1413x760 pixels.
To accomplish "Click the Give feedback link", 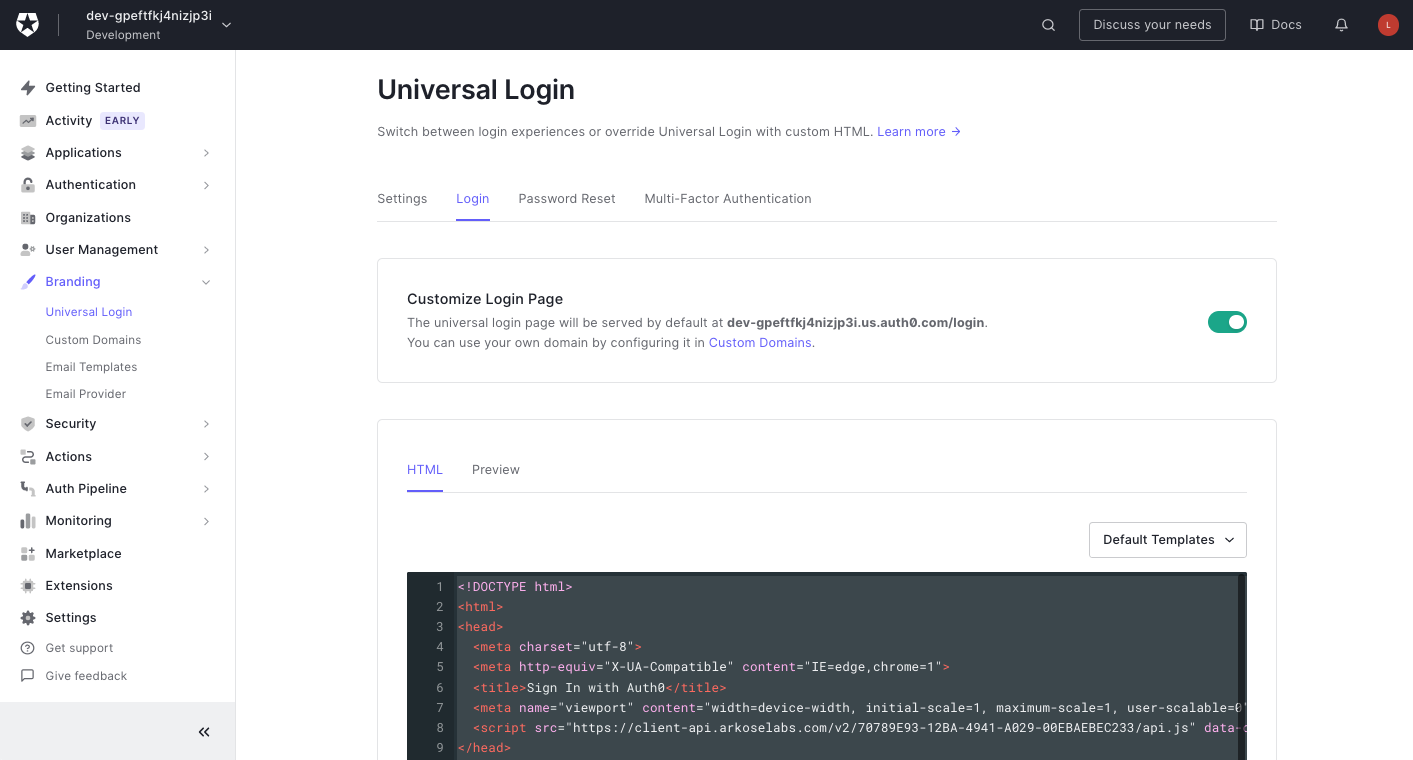I will click(86, 676).
